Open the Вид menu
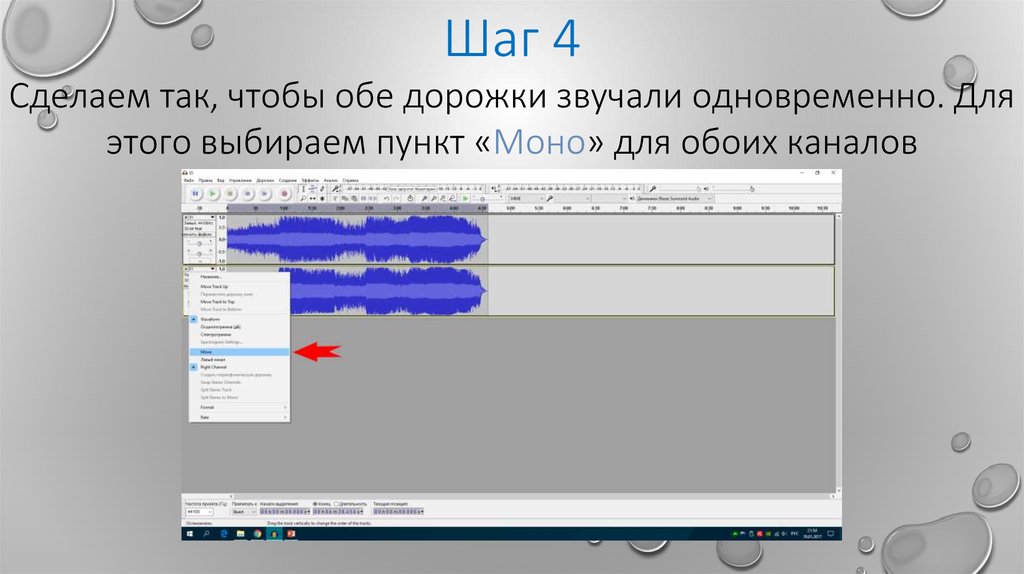The height and width of the screenshot is (574, 1024). click(221, 180)
